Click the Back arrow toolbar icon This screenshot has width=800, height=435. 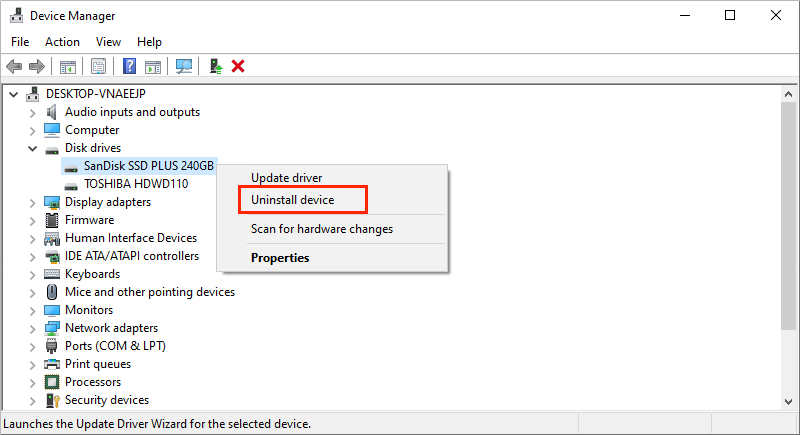point(14,66)
